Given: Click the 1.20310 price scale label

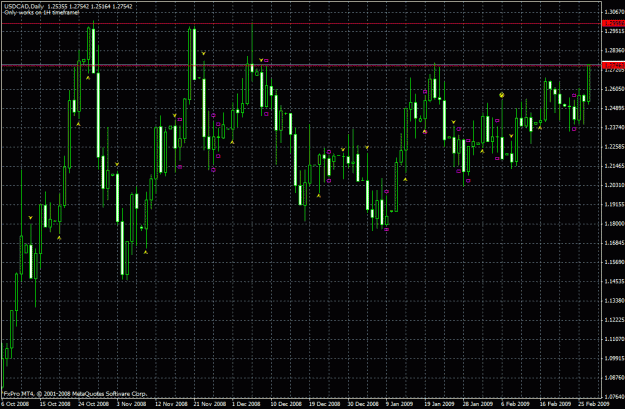Looking at the screenshot, I should click(x=614, y=185).
